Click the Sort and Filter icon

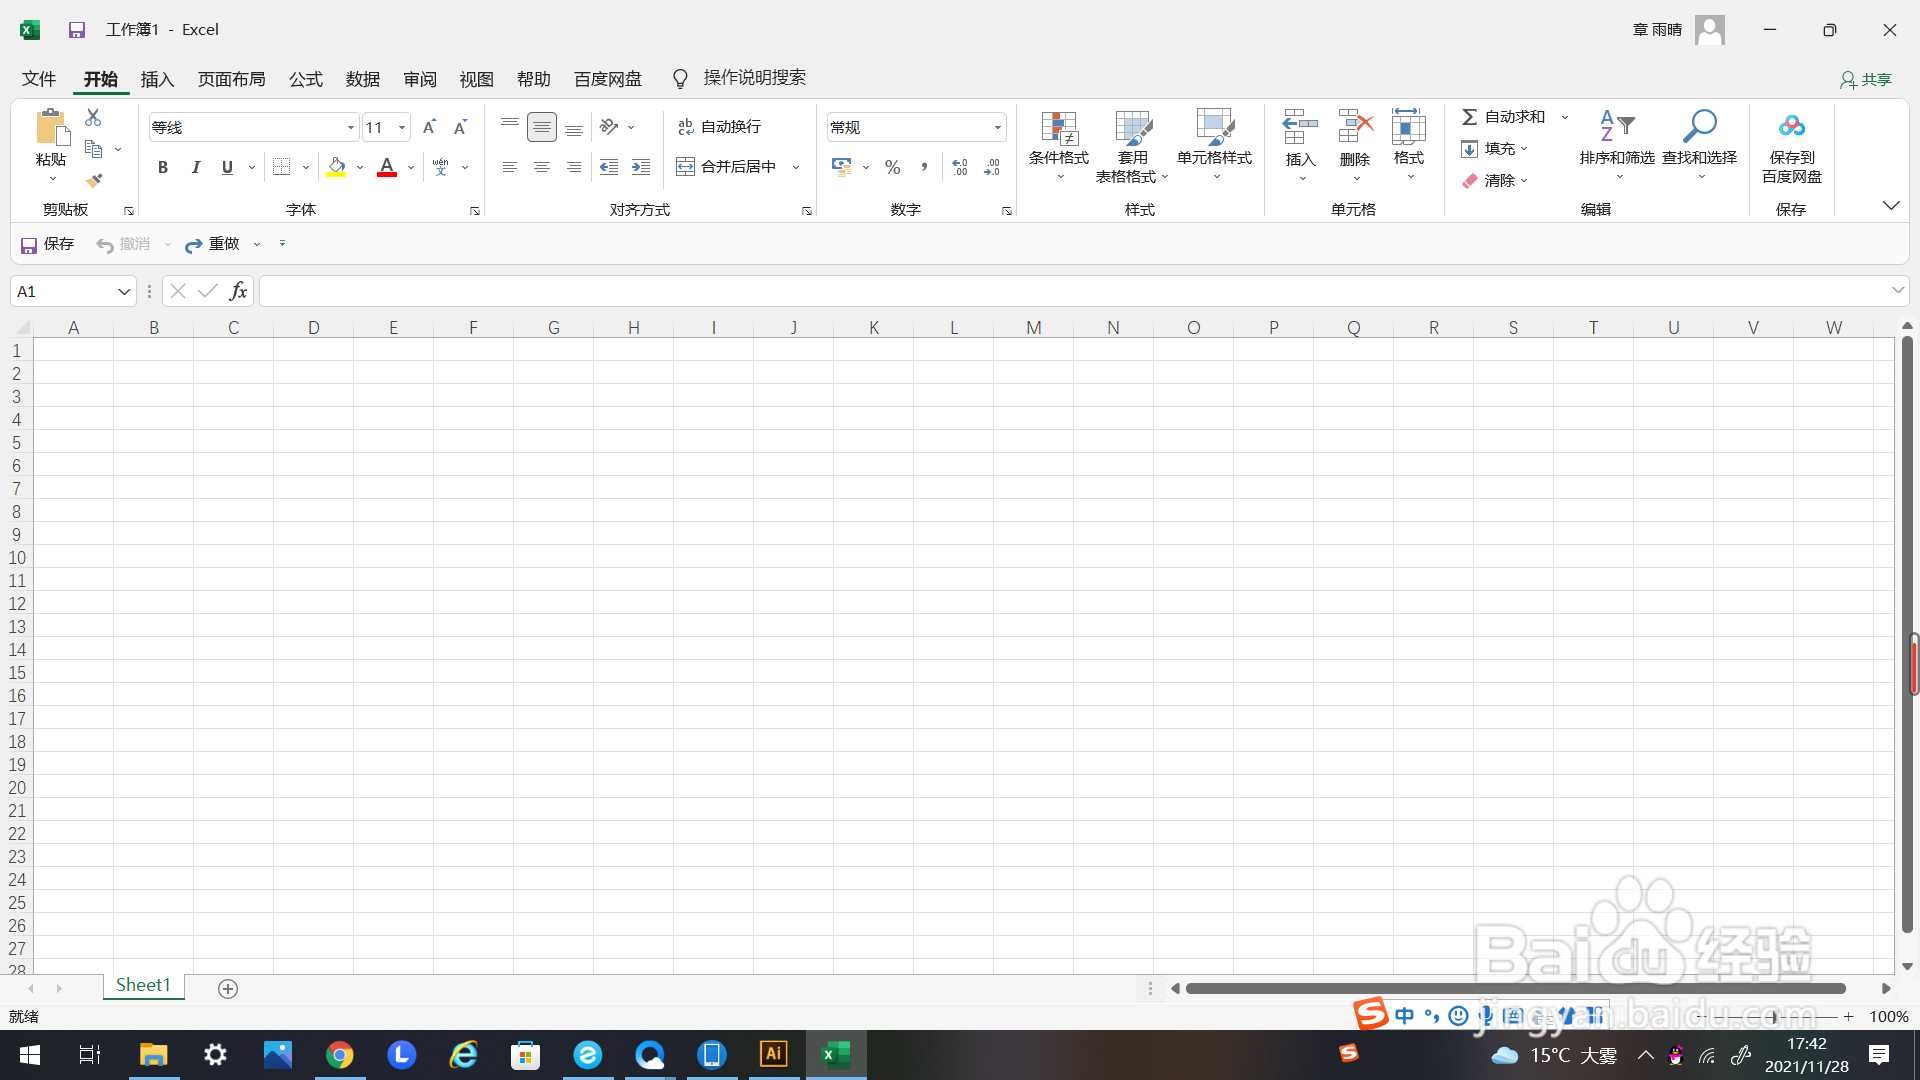point(1616,128)
